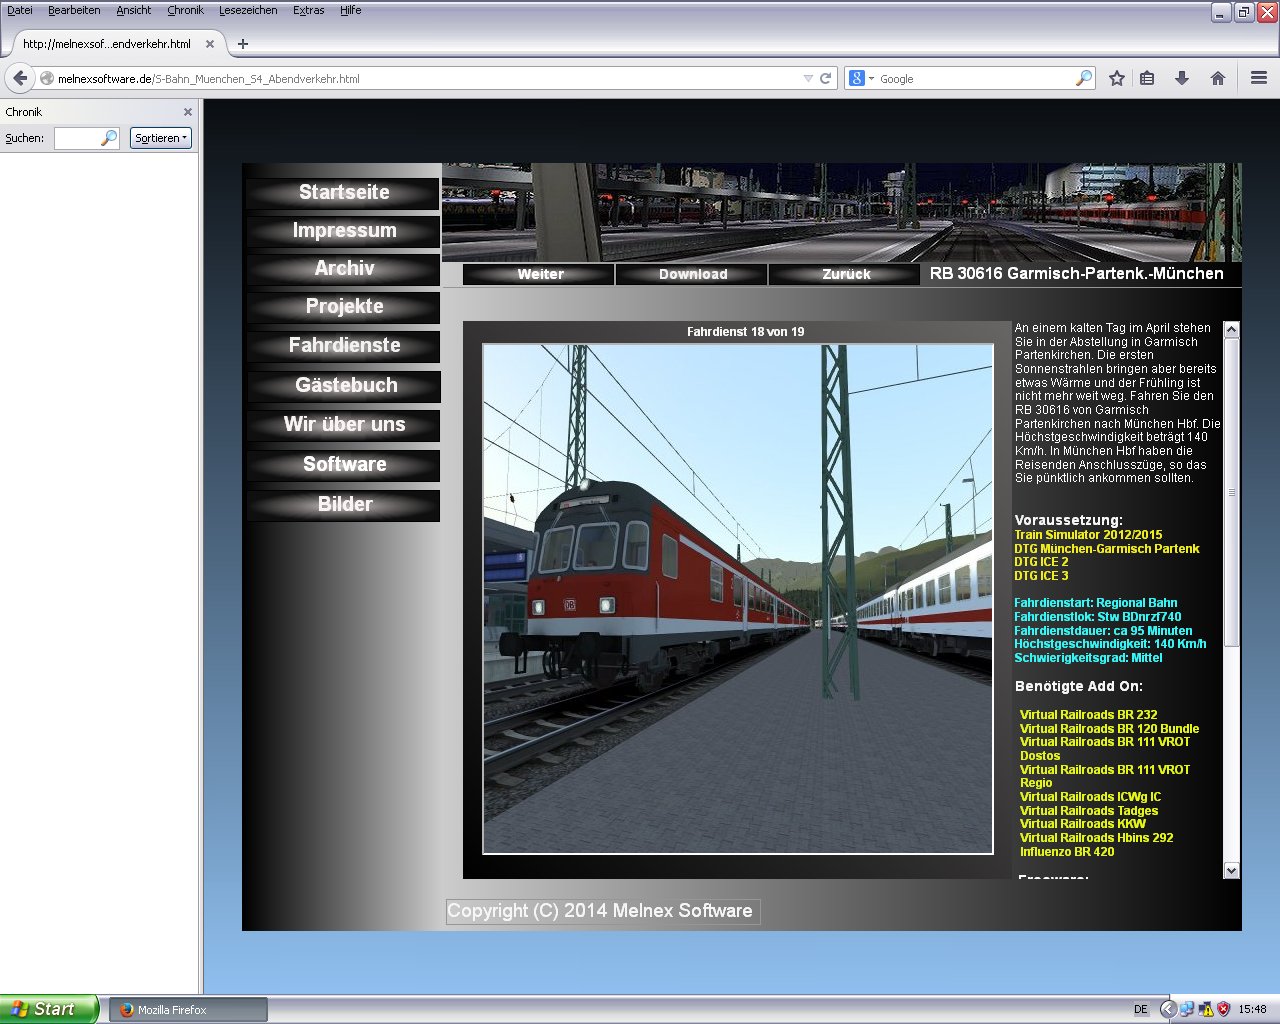Viewport: 1280px width, 1024px height.
Task: Click the magnifier in the Chronik search field
Action: (109, 138)
